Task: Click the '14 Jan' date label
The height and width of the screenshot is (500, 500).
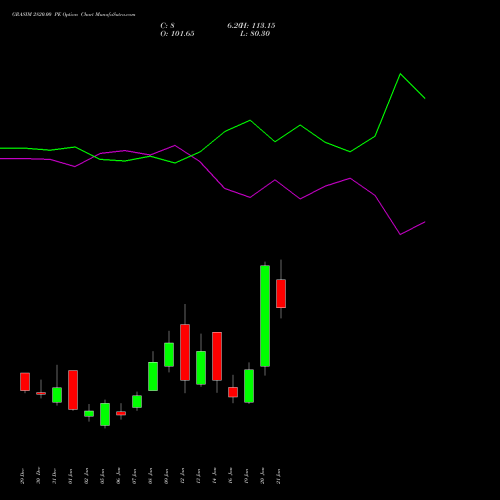Action: point(214,476)
